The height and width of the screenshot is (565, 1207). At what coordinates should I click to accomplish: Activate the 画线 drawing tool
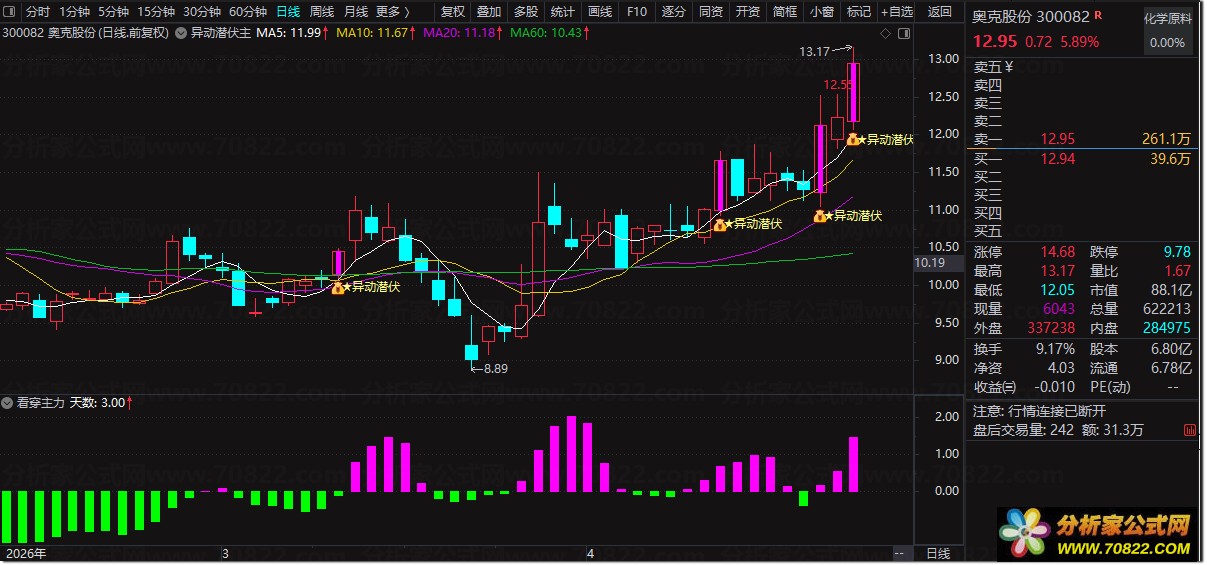point(600,12)
